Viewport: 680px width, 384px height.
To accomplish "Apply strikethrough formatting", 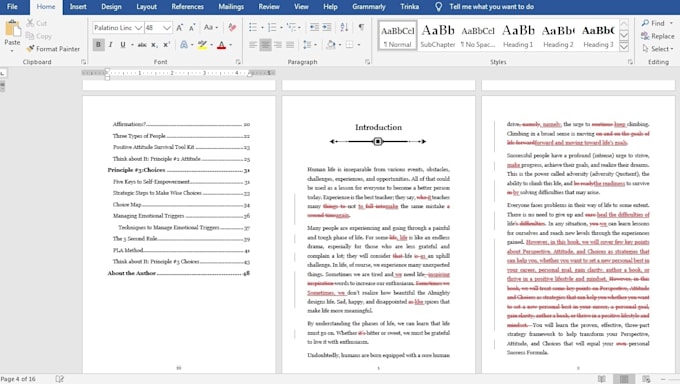I will (142, 45).
